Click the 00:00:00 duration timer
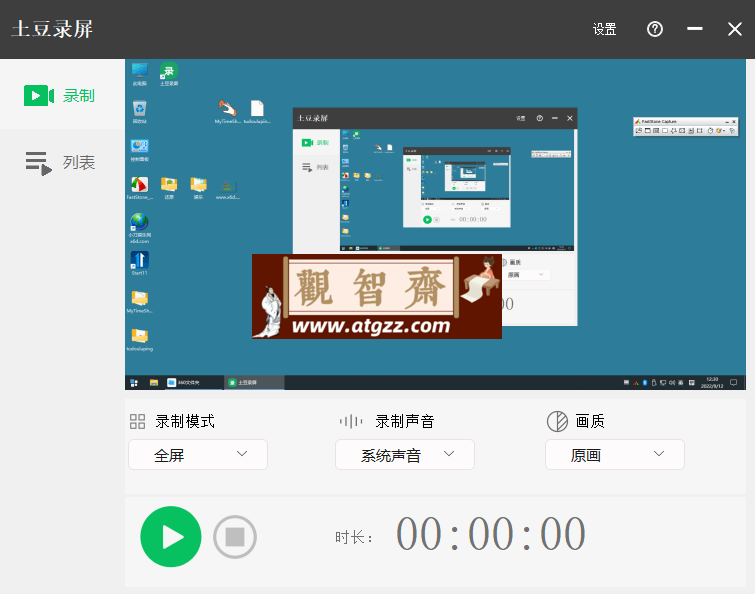The width and height of the screenshot is (755, 594). [491, 534]
